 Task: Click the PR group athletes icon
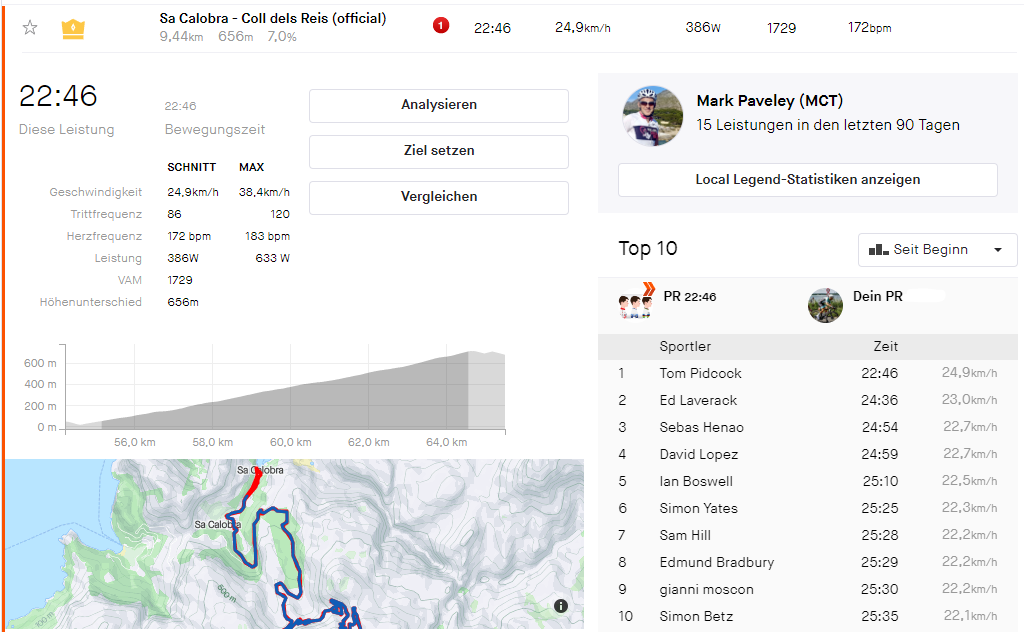pos(636,301)
